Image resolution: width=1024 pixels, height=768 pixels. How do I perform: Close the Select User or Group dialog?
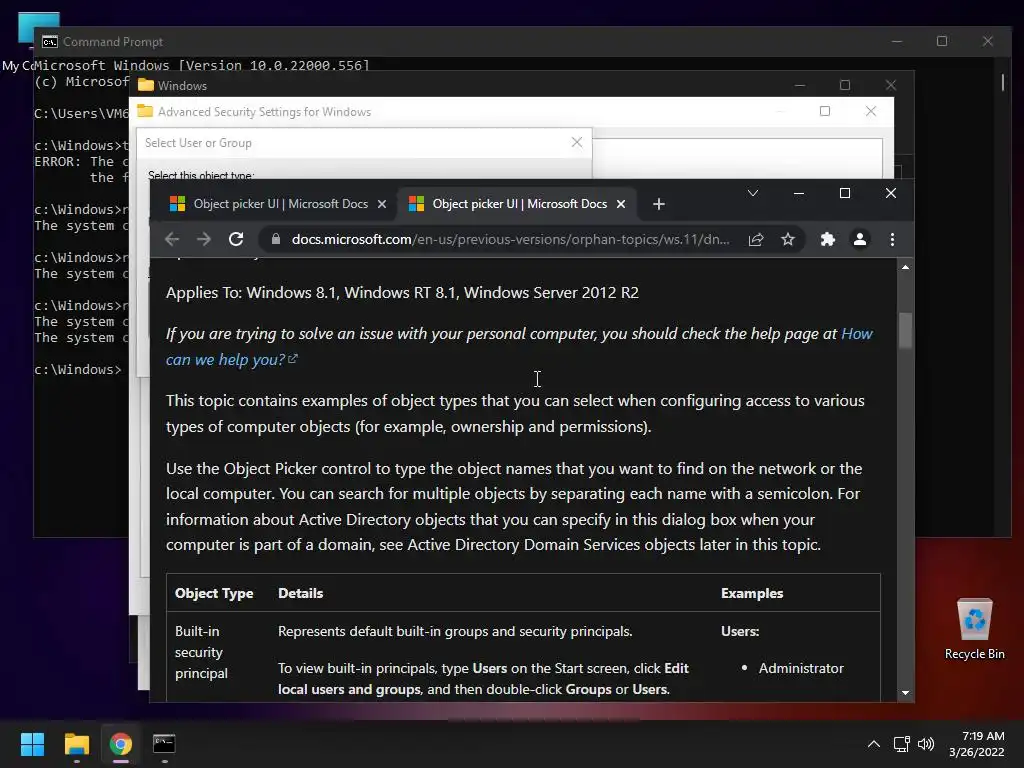pyautogui.click(x=577, y=142)
